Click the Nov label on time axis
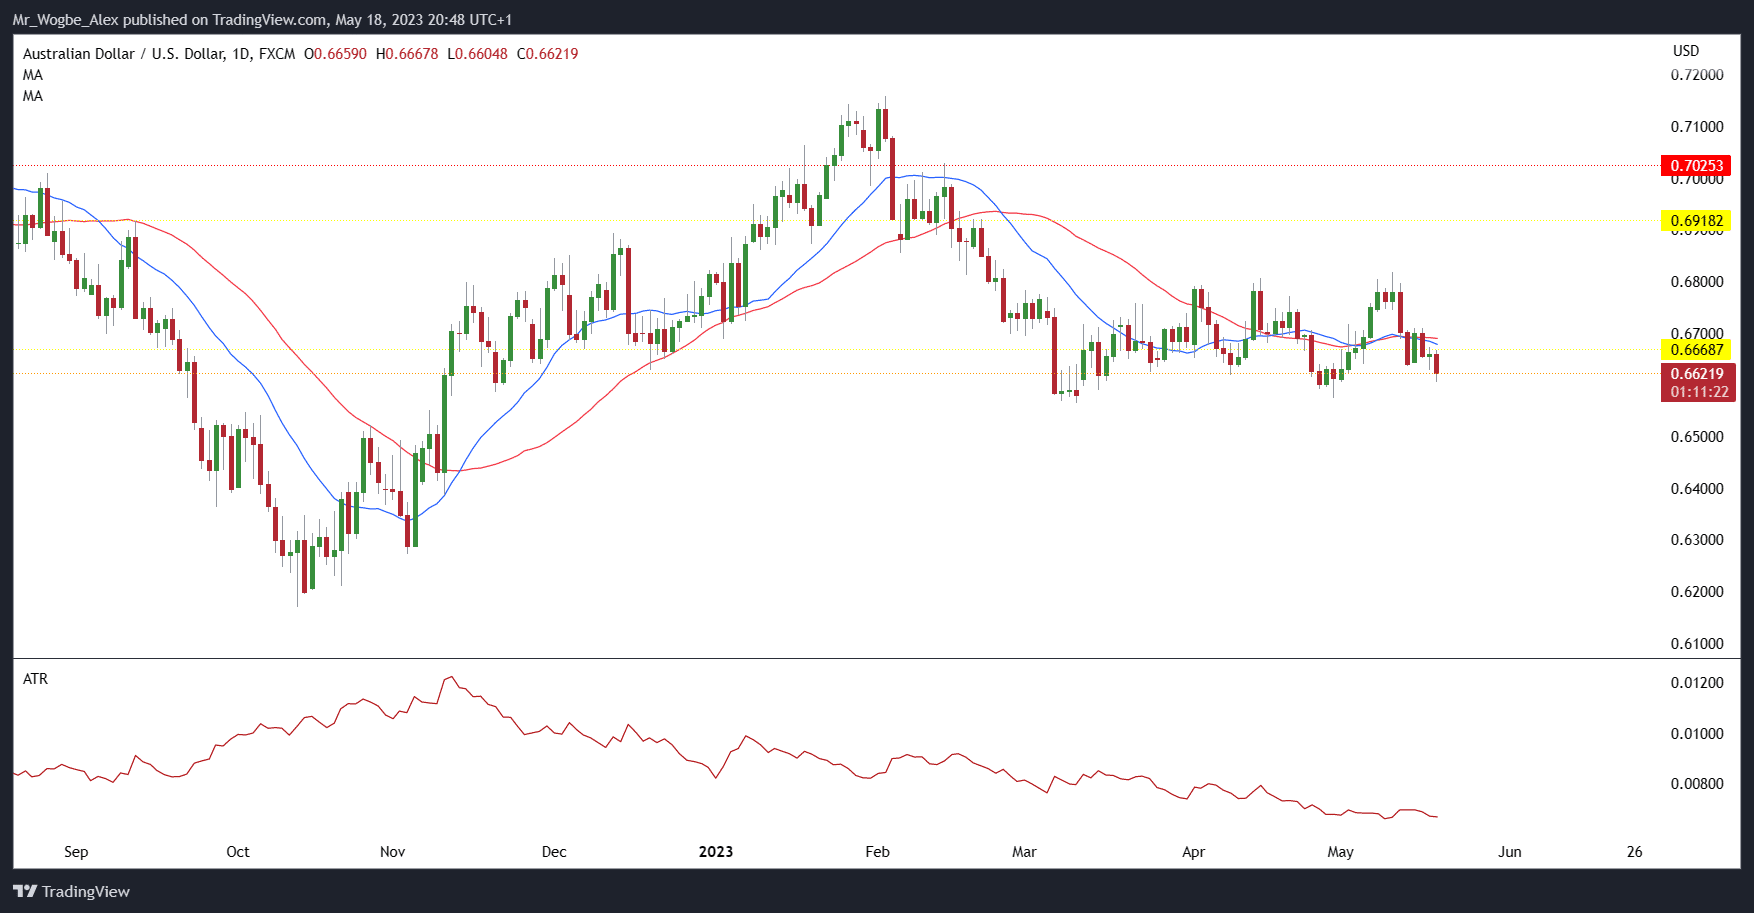 coord(393,852)
